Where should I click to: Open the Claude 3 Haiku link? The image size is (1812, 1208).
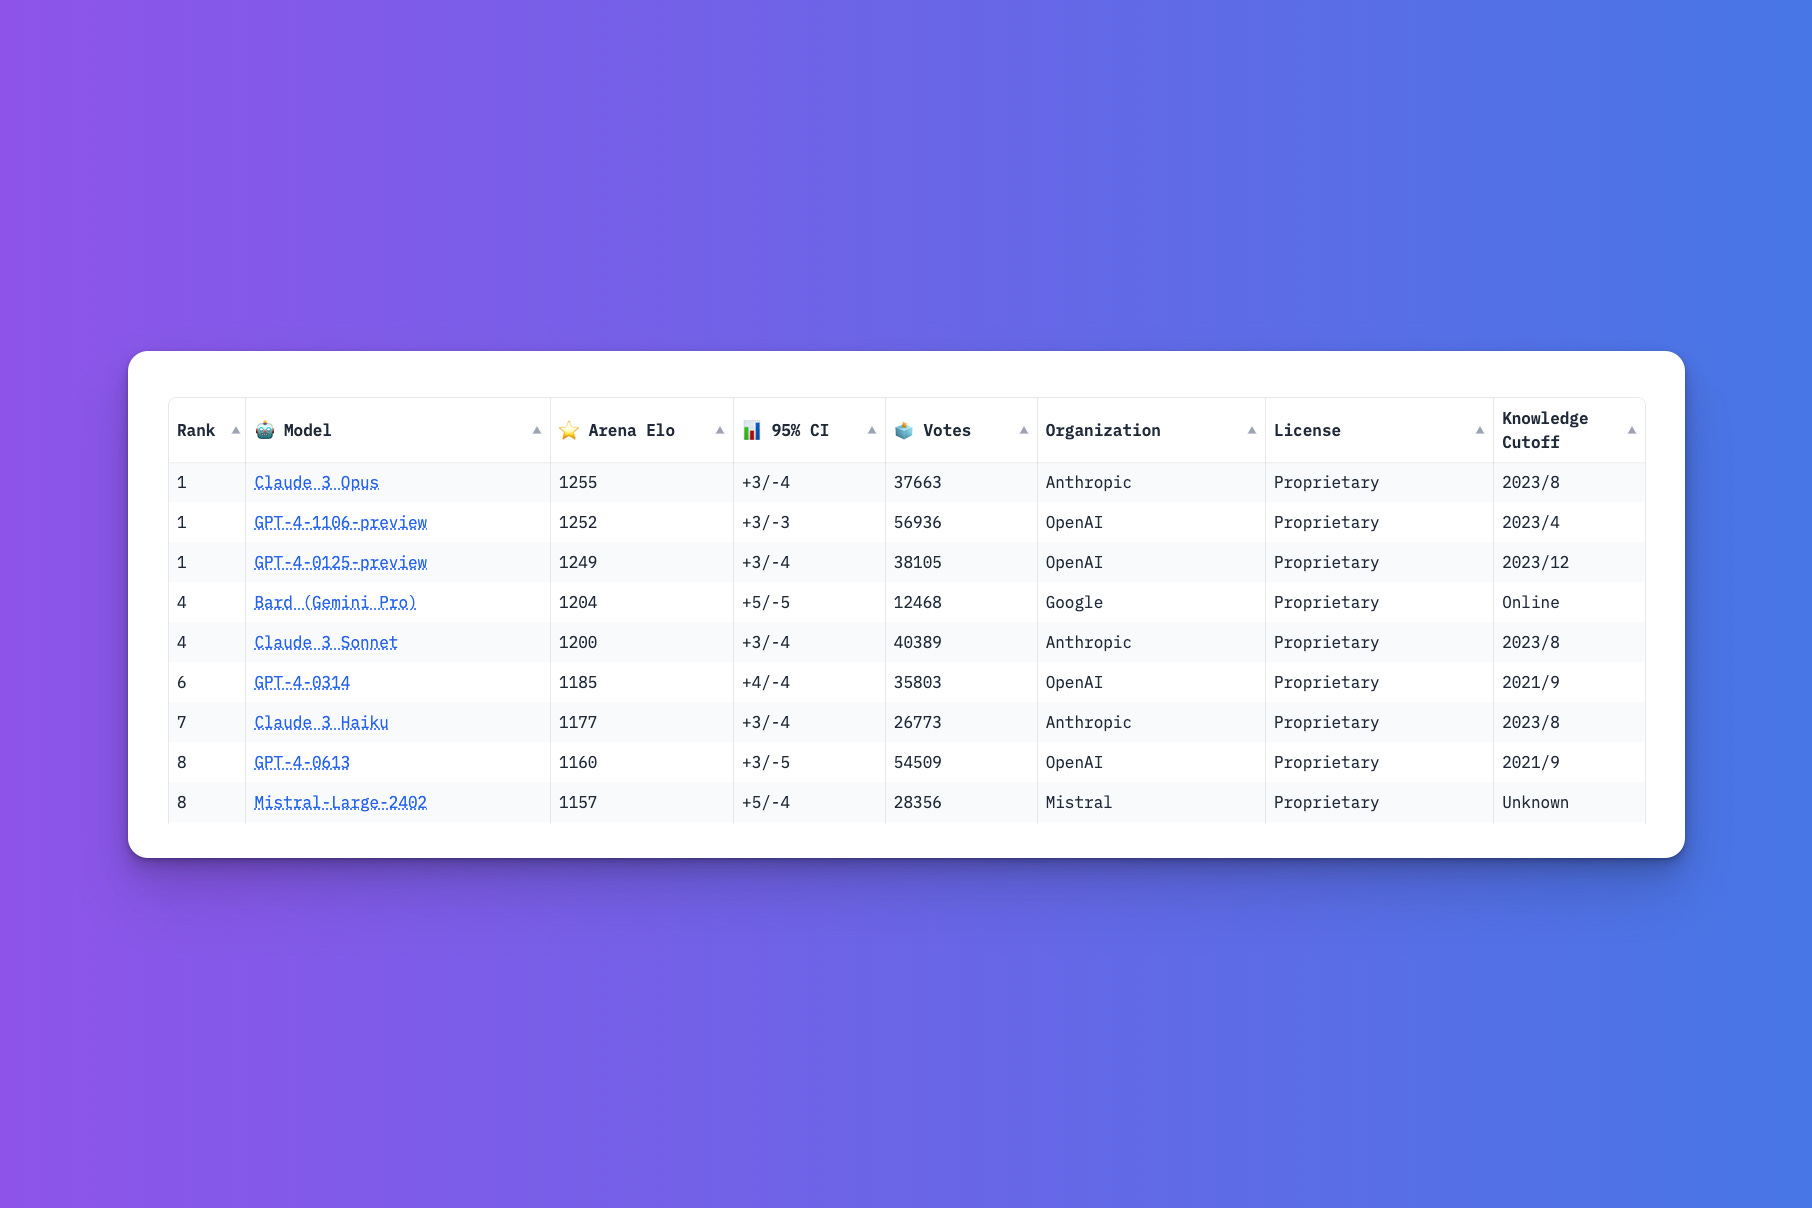coord(321,722)
